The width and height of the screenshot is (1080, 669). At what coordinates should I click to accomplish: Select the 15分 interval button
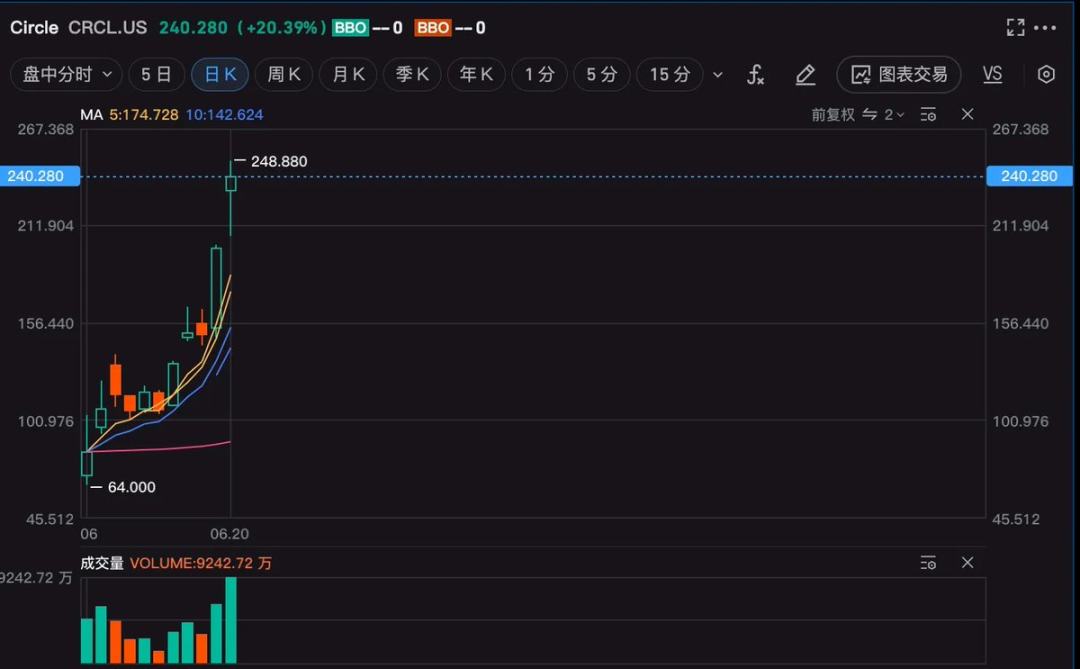[670, 75]
